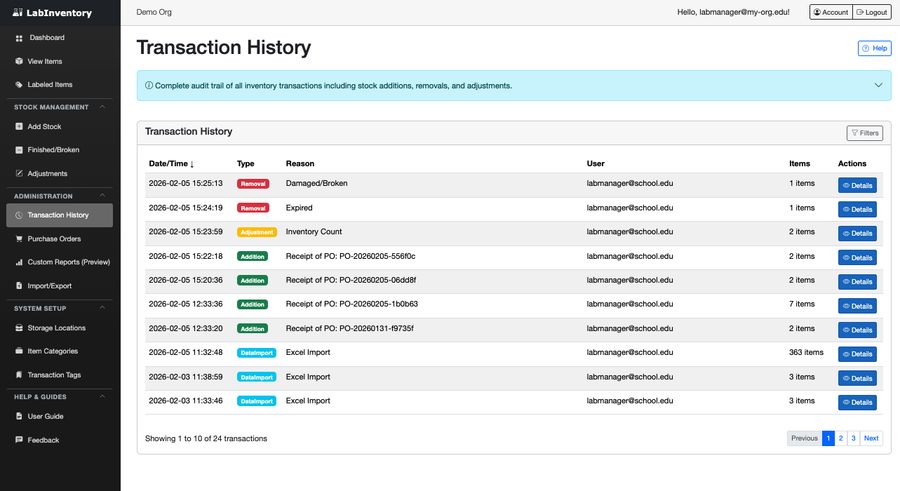Click the Type column header

click(x=246, y=164)
